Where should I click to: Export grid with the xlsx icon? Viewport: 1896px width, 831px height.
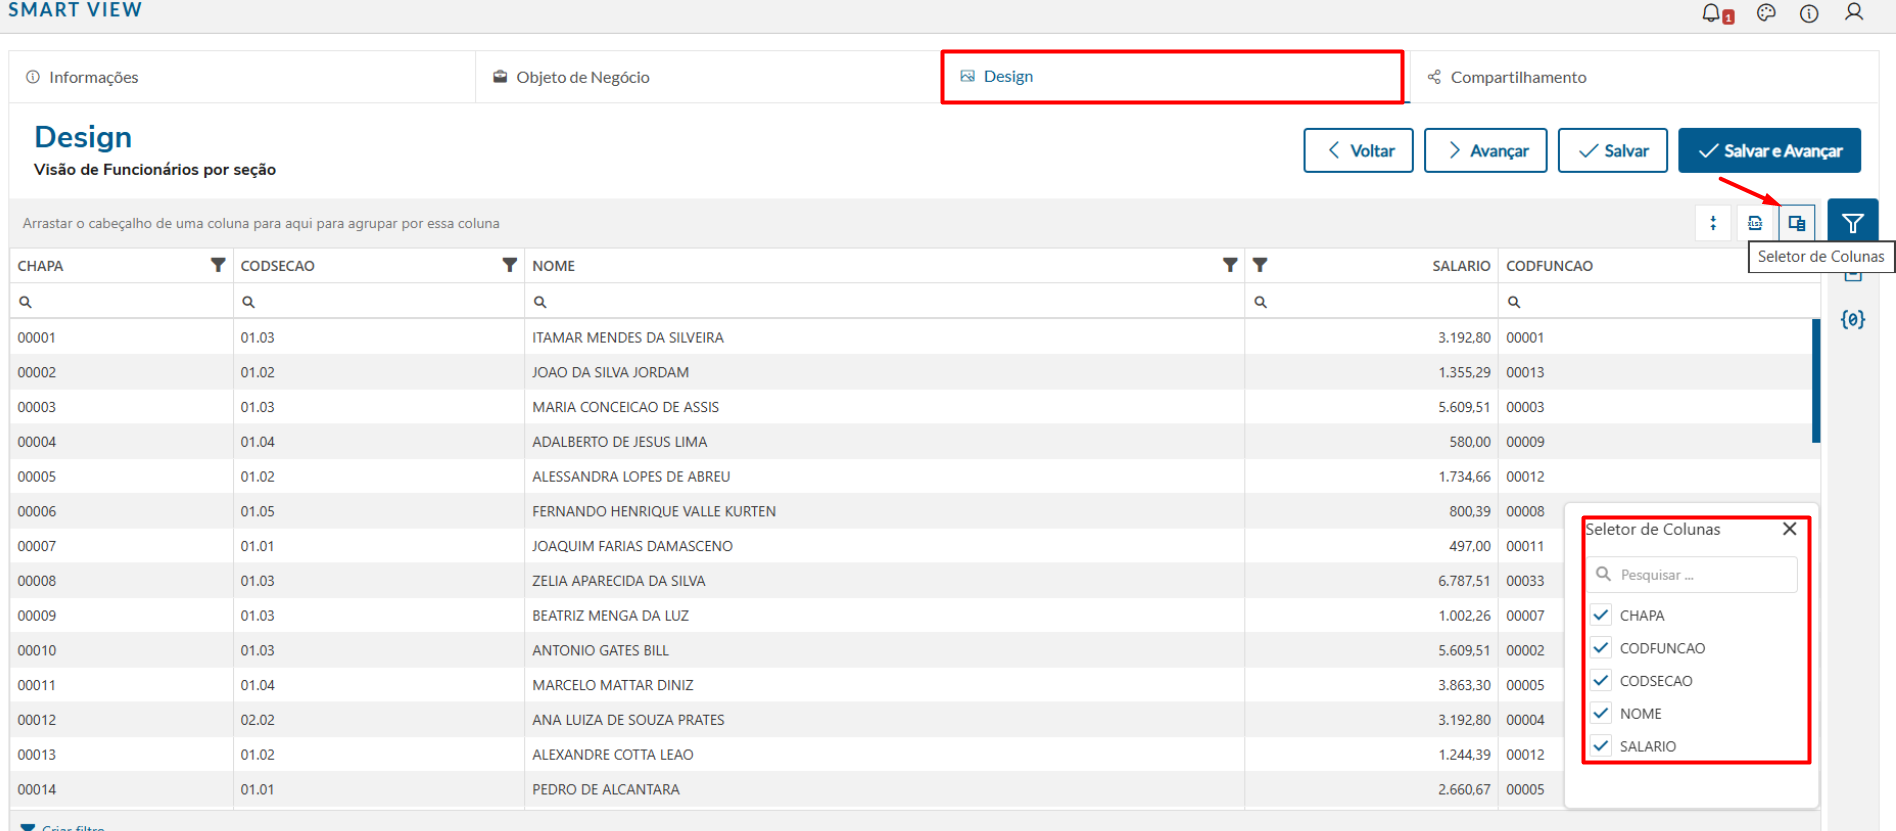tap(1755, 223)
